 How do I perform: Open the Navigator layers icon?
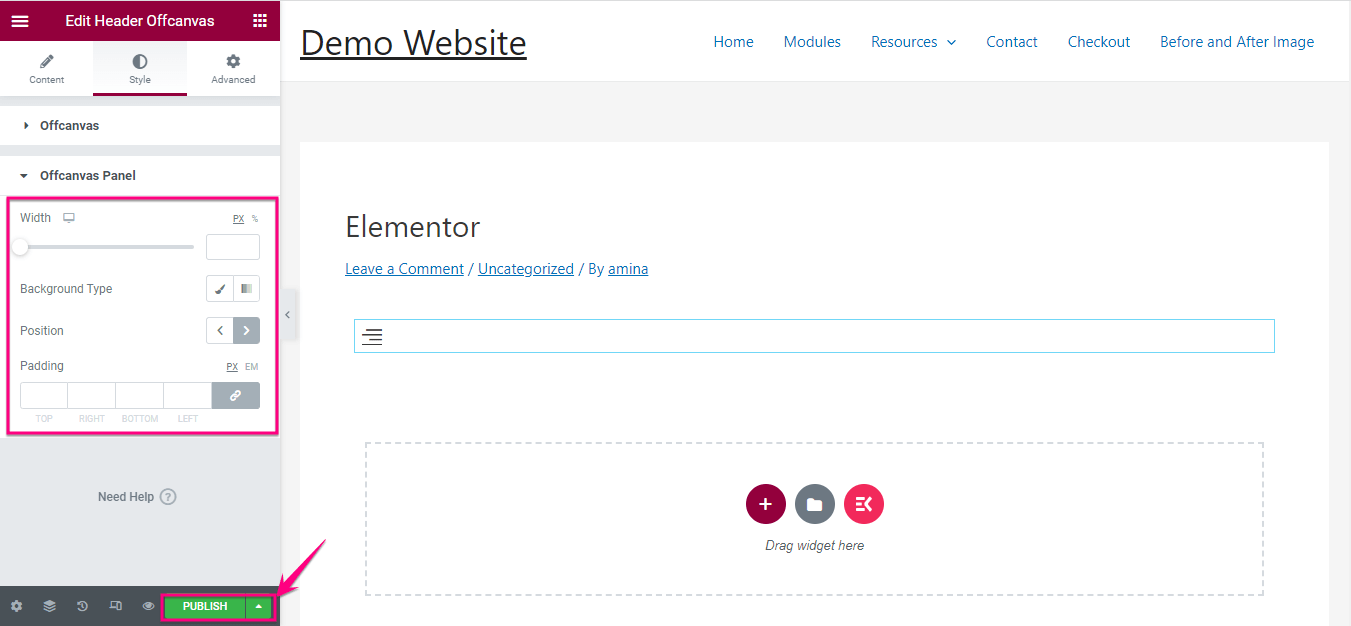(x=49, y=606)
